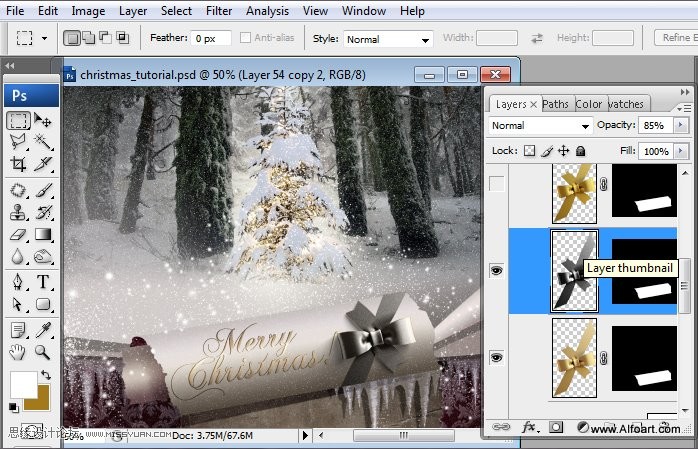
Task: Click the gold background color swatch
Action: (41, 402)
